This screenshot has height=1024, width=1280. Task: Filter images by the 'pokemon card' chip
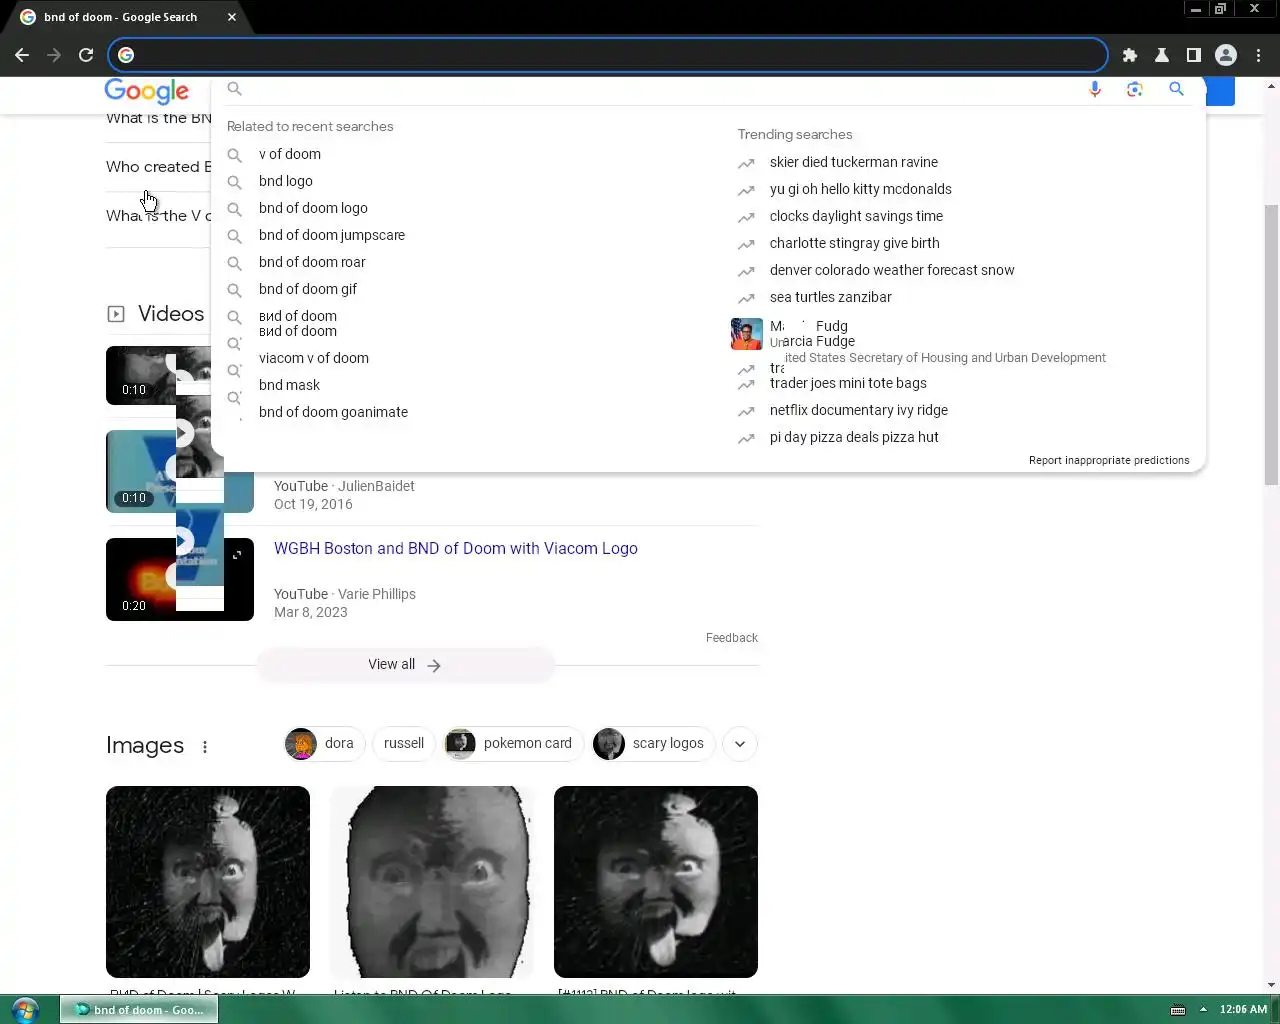514,744
